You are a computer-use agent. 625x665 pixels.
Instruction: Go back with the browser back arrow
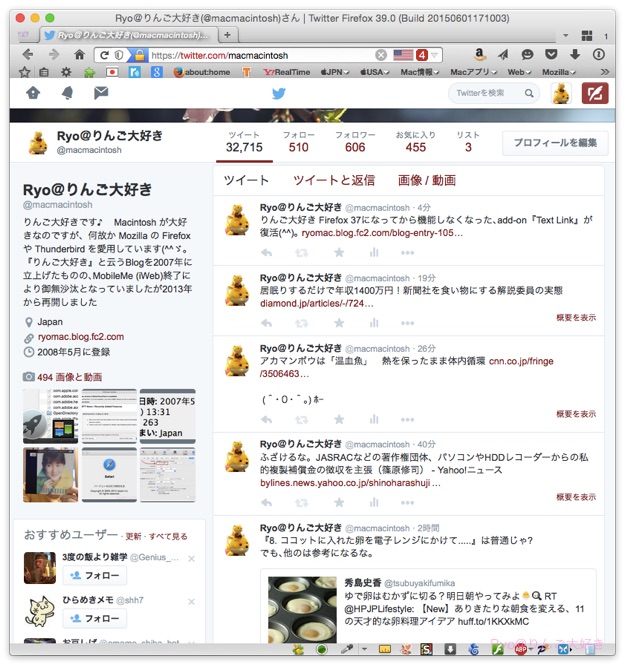coord(28,54)
